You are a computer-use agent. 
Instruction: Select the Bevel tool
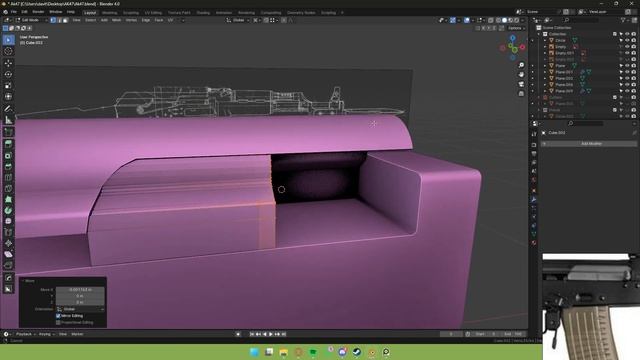[x=8, y=167]
